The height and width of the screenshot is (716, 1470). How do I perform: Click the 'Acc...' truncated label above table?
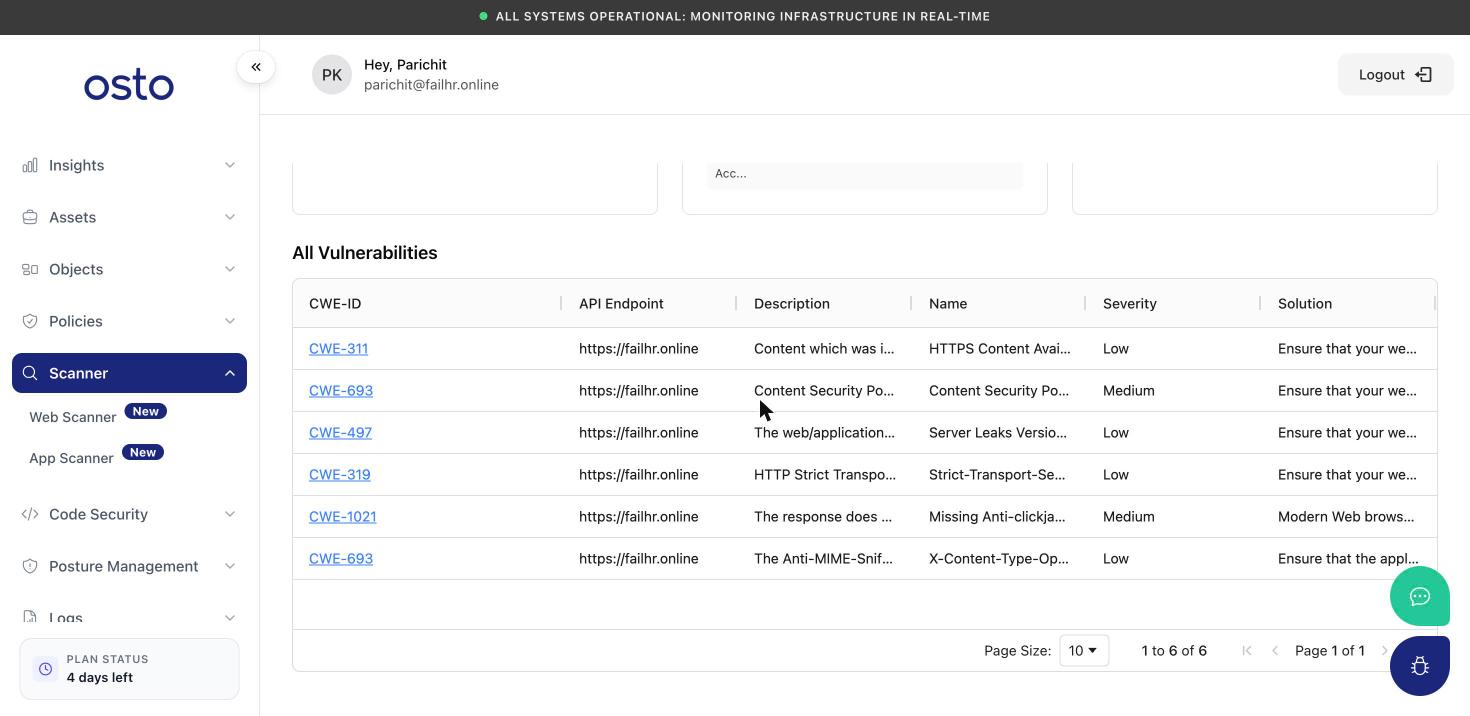click(x=731, y=174)
